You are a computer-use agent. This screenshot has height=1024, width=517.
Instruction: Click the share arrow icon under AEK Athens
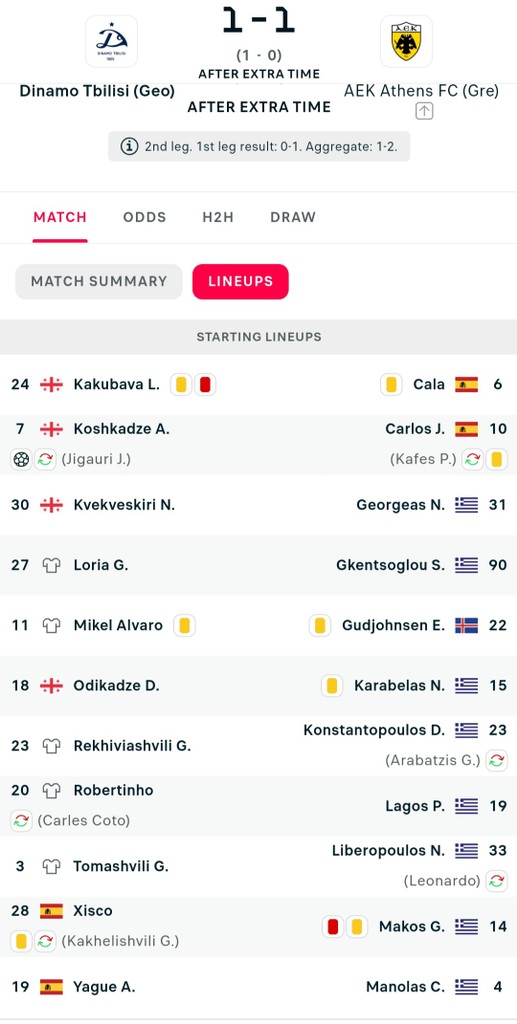[424, 111]
